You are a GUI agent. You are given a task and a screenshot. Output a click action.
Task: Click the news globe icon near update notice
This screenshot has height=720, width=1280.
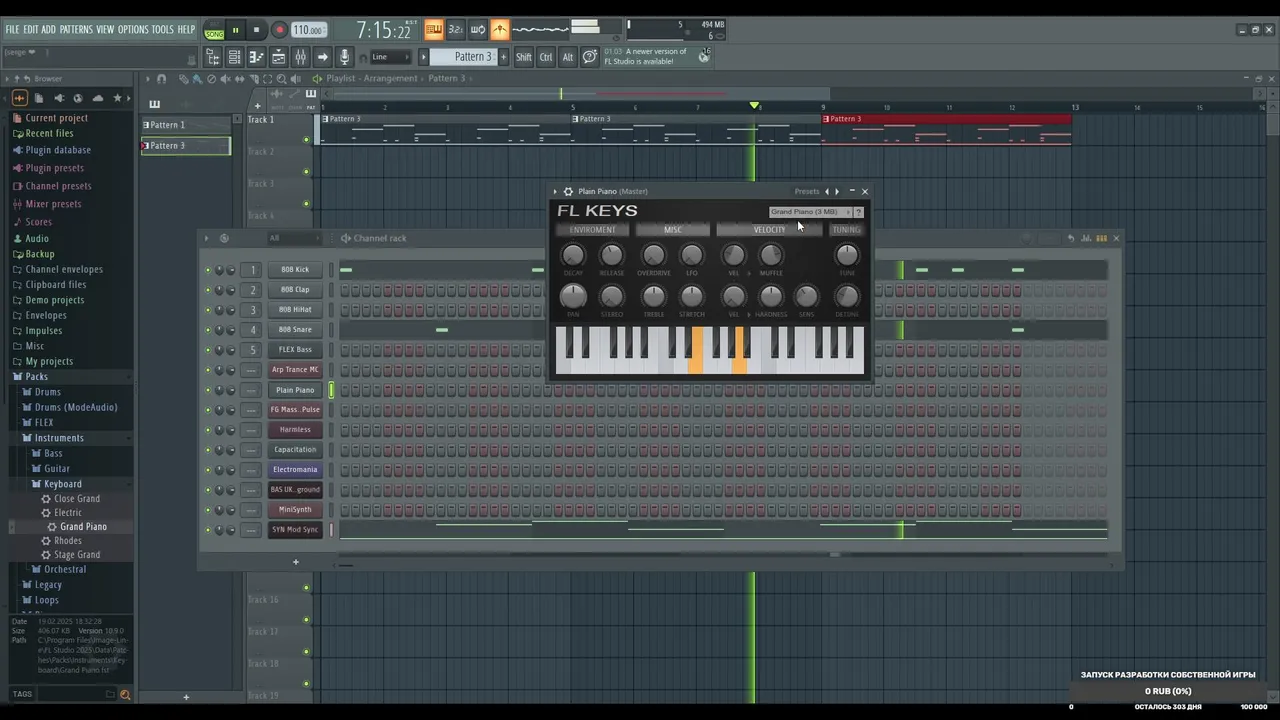704,57
